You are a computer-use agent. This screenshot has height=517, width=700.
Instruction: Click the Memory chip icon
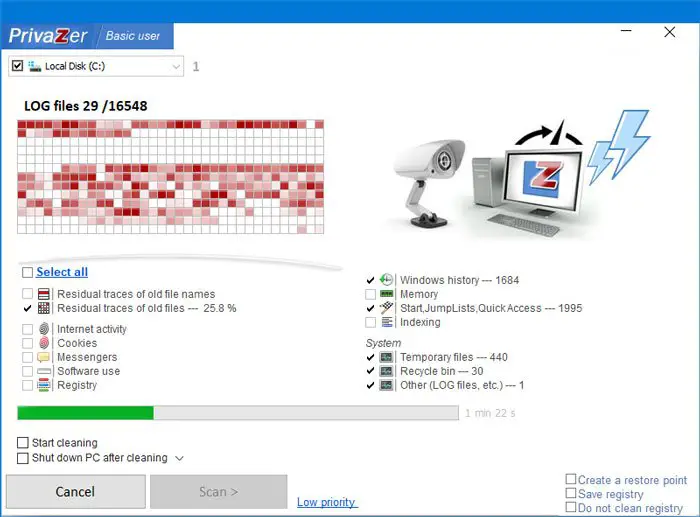[386, 294]
